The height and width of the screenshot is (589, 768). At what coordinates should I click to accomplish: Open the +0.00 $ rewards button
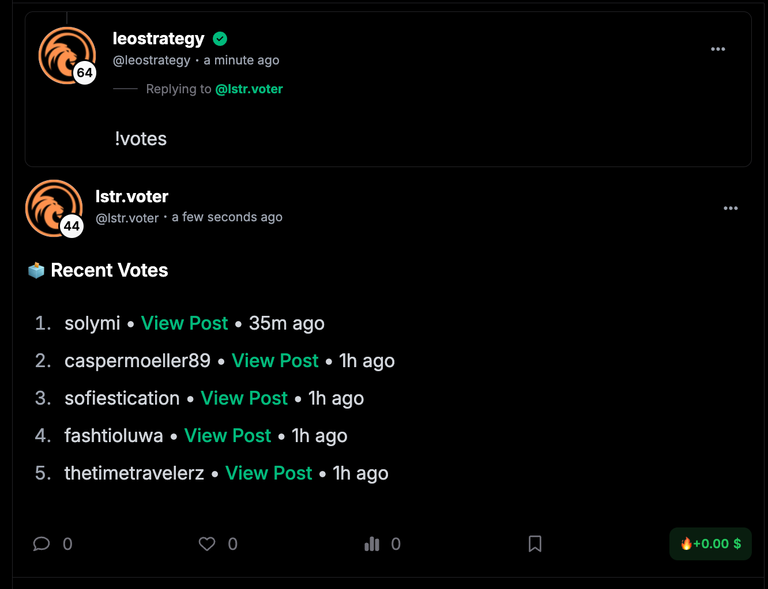[x=710, y=543]
